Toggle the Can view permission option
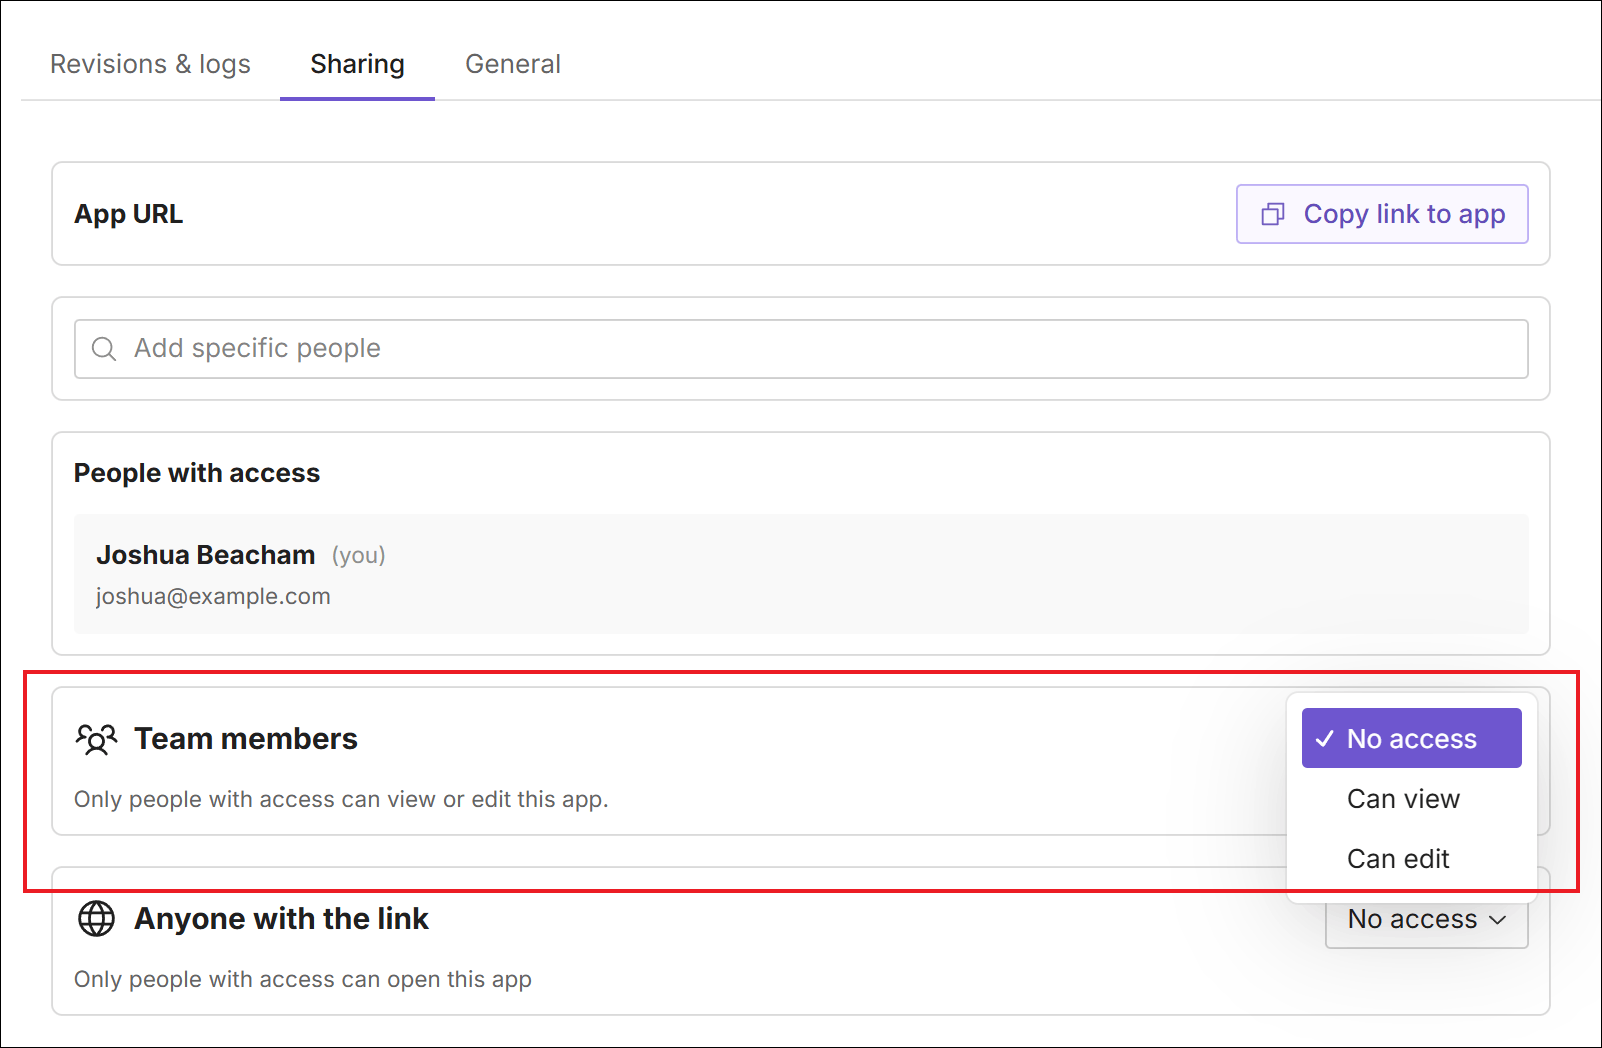This screenshot has height=1048, width=1602. (1403, 798)
